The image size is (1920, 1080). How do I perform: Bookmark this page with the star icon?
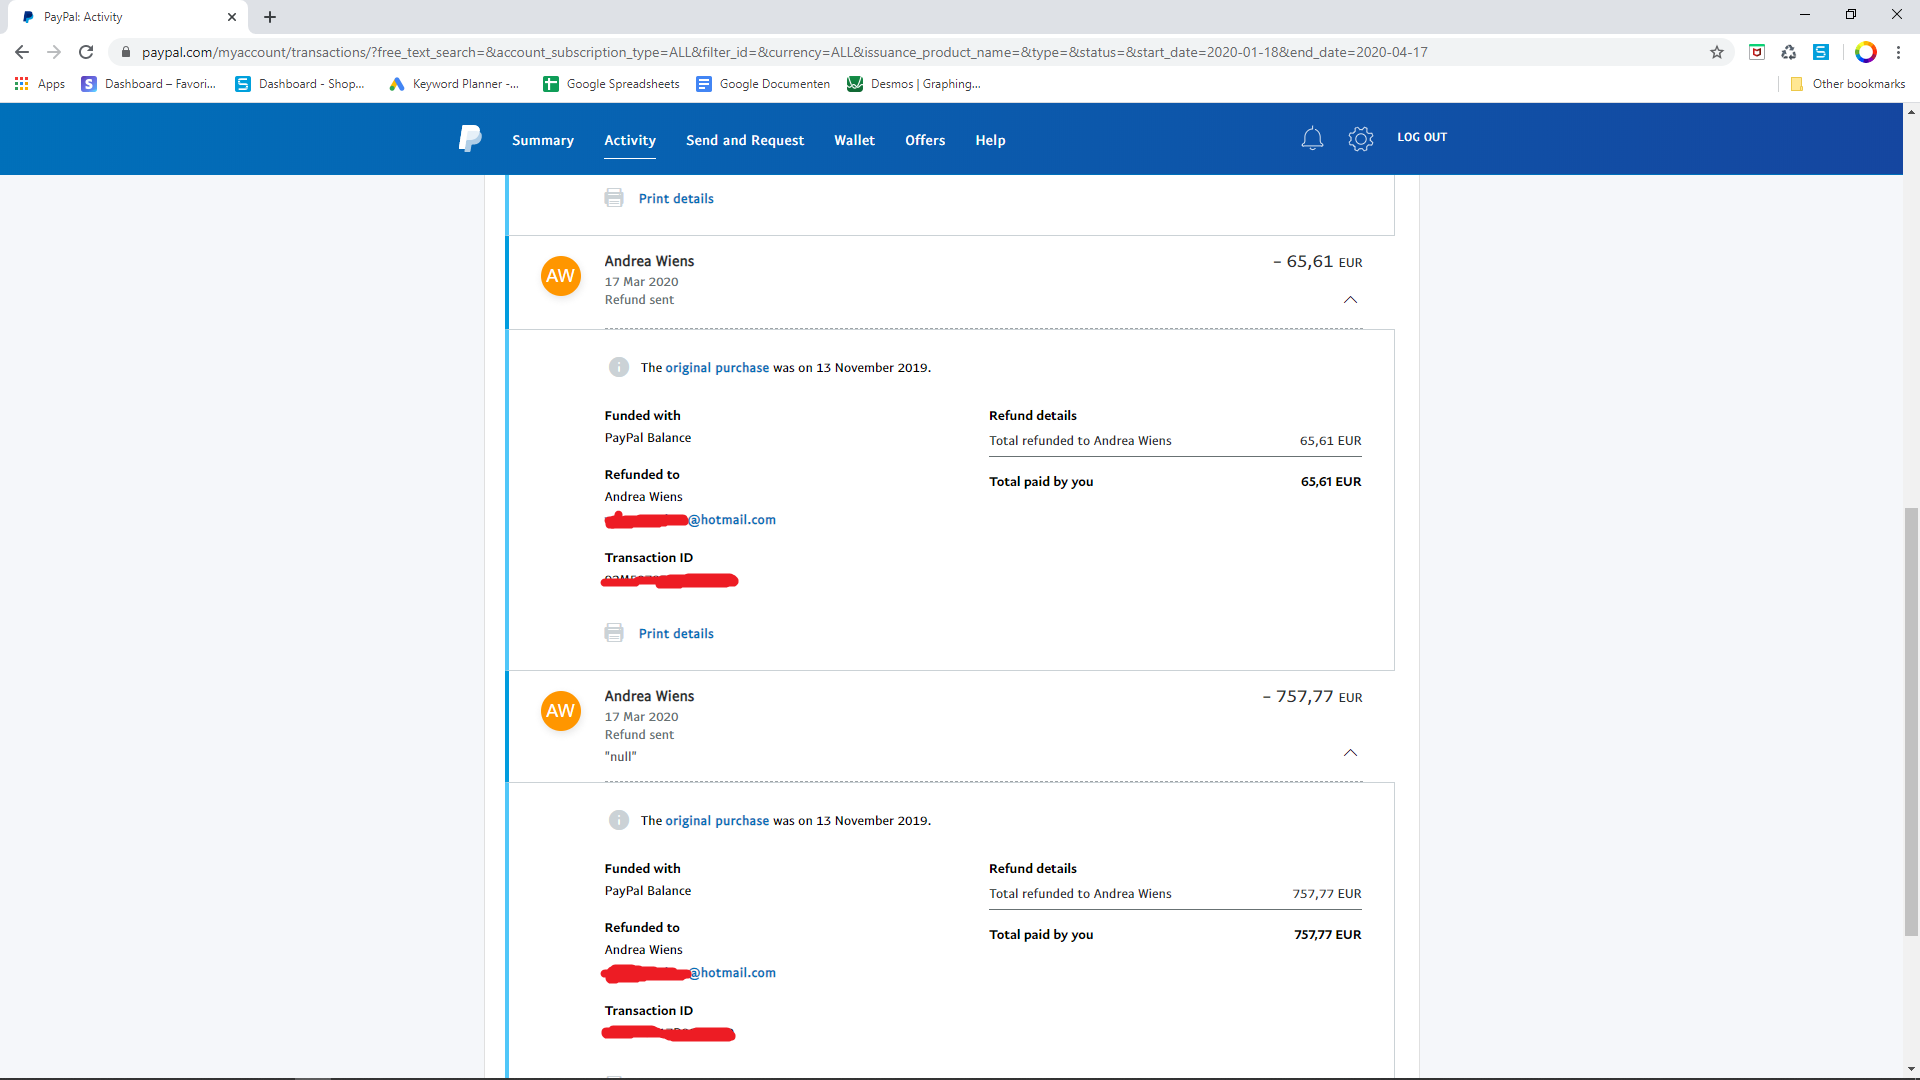[x=1717, y=52]
